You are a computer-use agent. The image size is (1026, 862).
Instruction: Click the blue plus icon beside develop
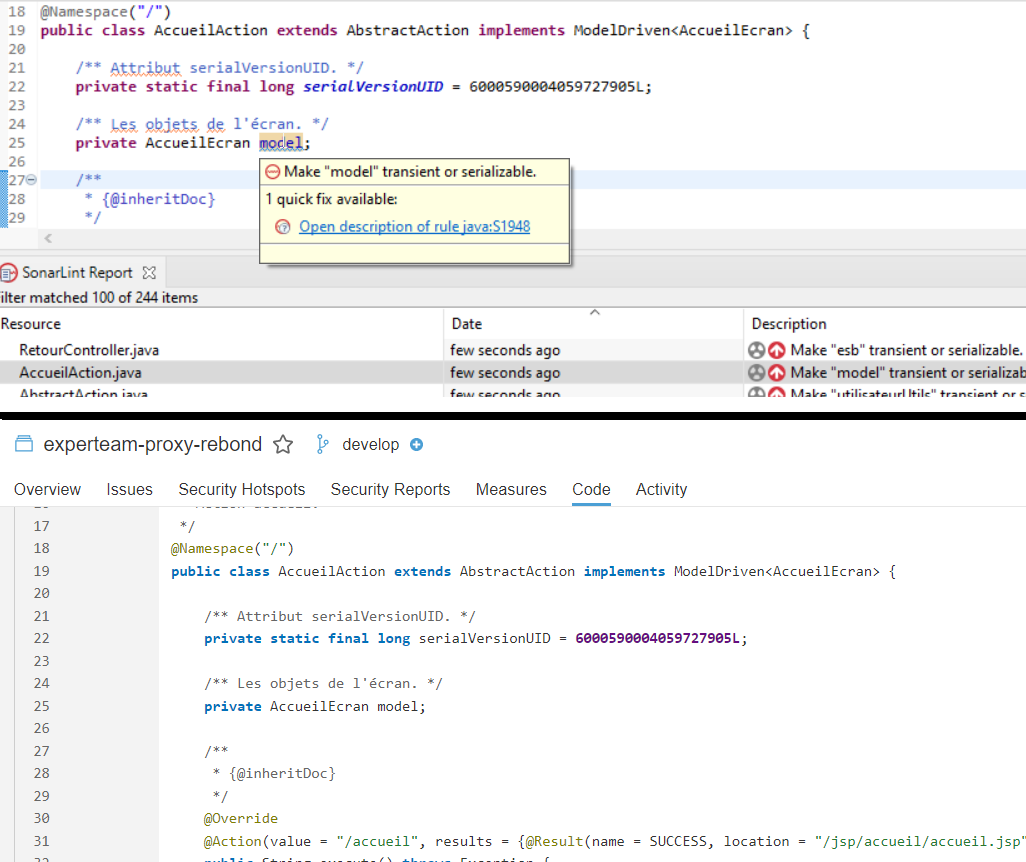pyautogui.click(x=417, y=445)
